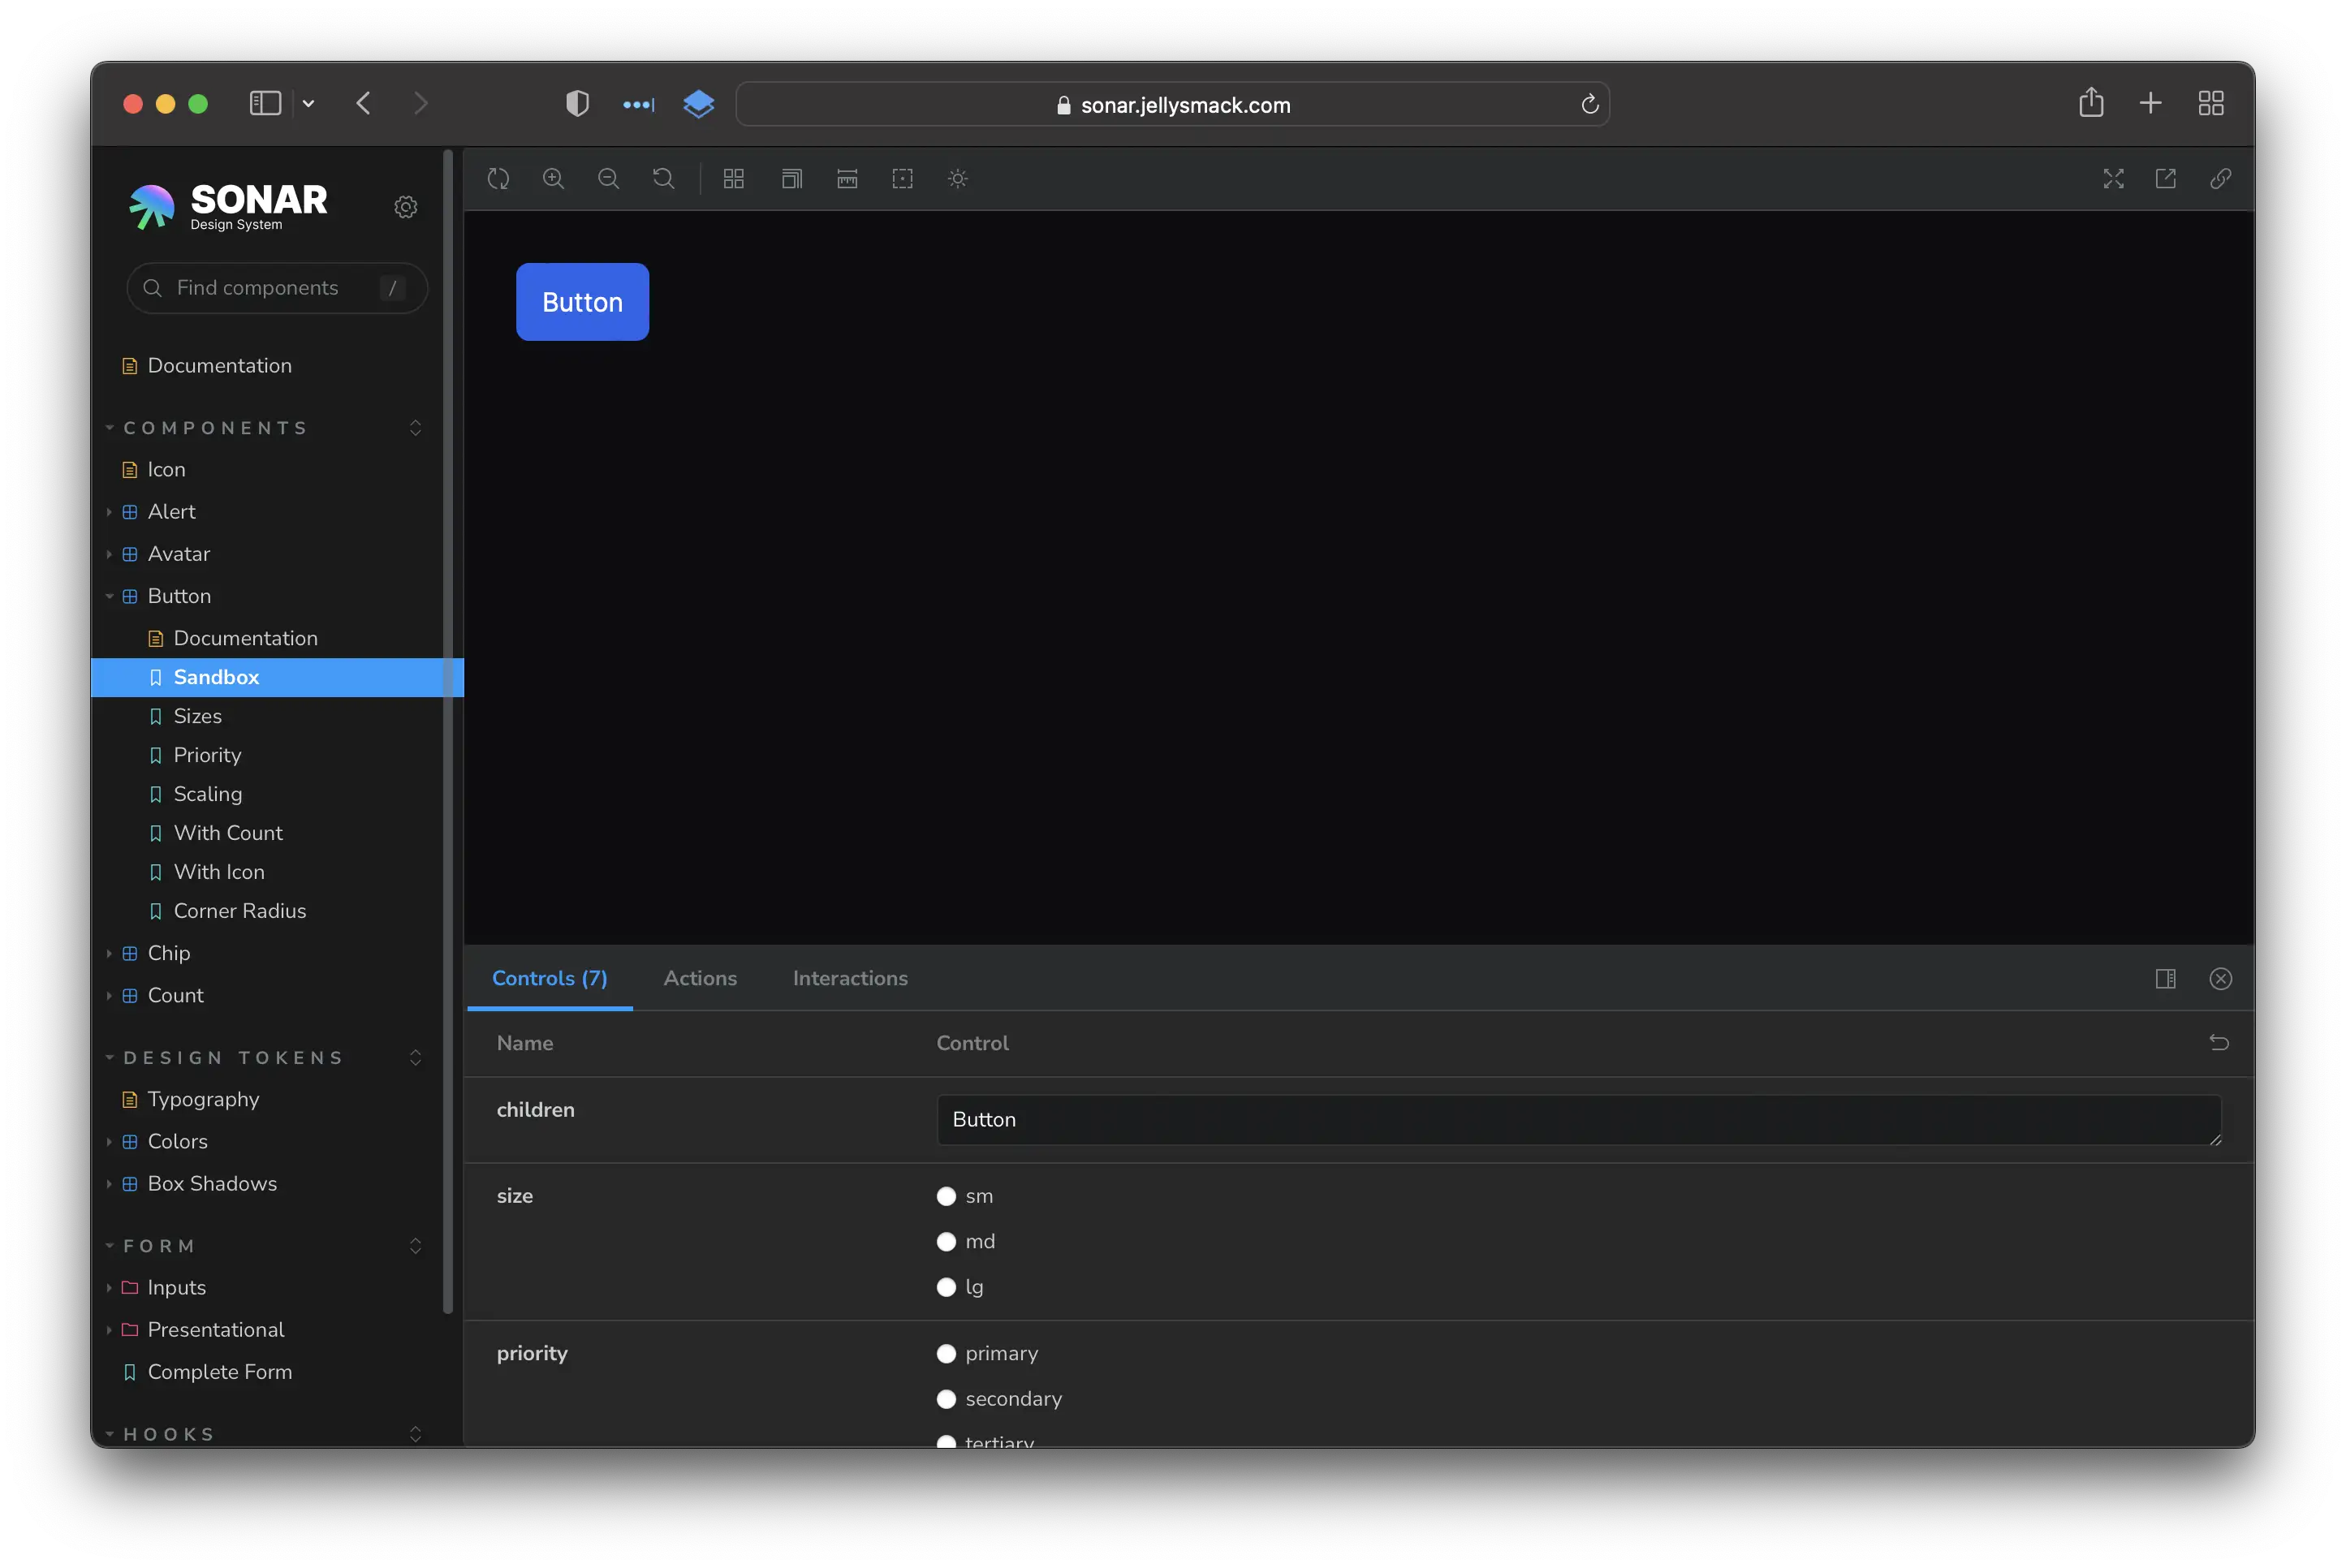The image size is (2346, 1568).
Task: Change addons panel orientation icon
Action: 2166,979
